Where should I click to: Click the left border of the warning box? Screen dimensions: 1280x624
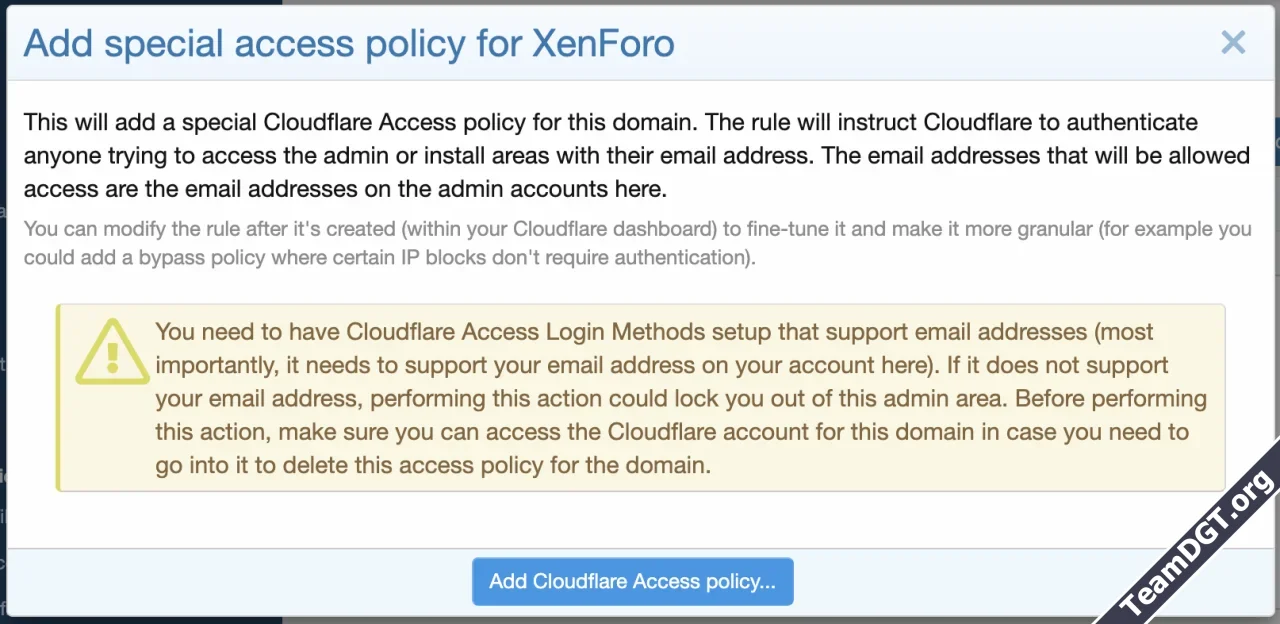59,397
